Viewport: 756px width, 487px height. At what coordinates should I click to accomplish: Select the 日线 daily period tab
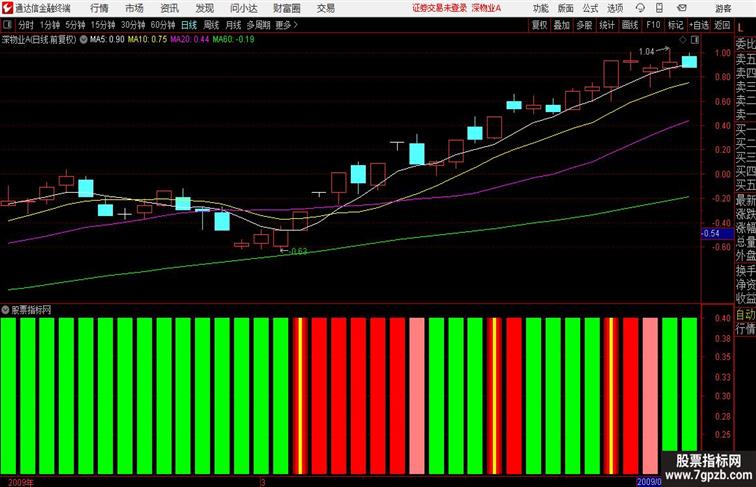click(189, 25)
